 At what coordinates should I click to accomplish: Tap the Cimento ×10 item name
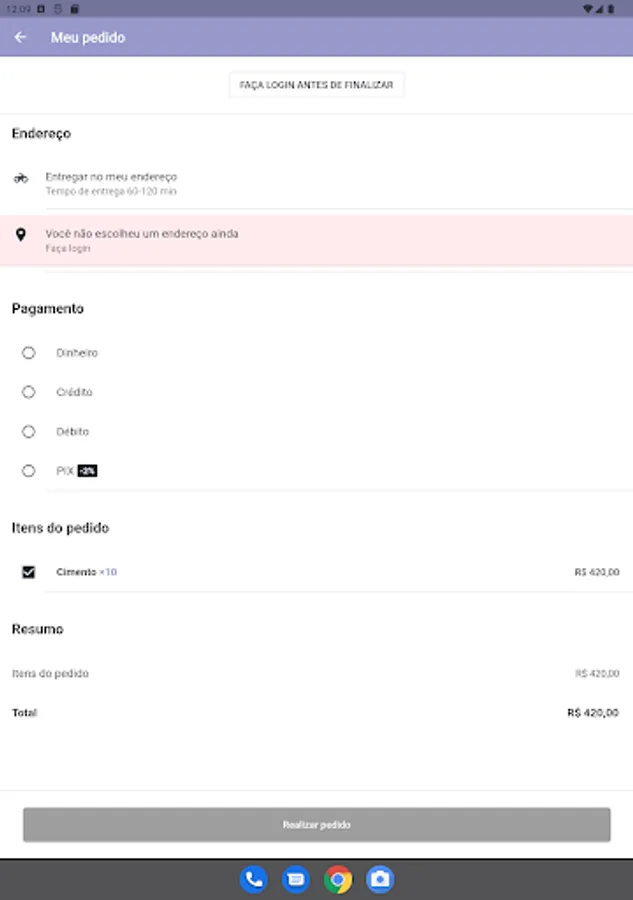tap(86, 572)
